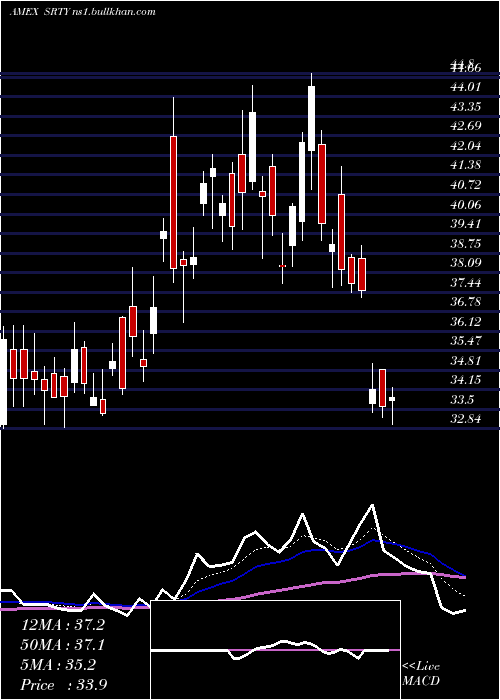Click inside the MACD inset chart

(275, 650)
